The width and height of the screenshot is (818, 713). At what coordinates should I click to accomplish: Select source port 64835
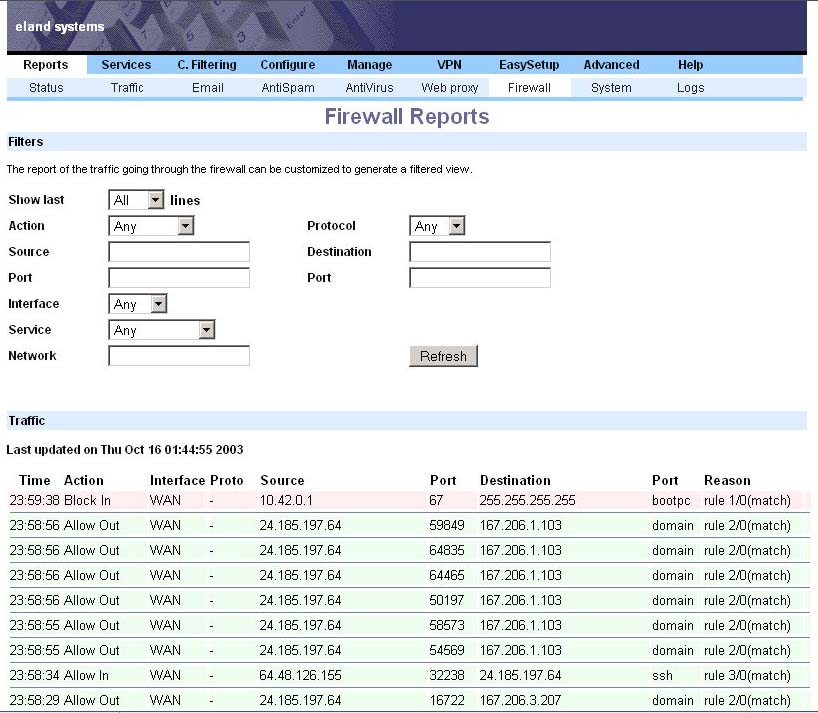pos(447,550)
